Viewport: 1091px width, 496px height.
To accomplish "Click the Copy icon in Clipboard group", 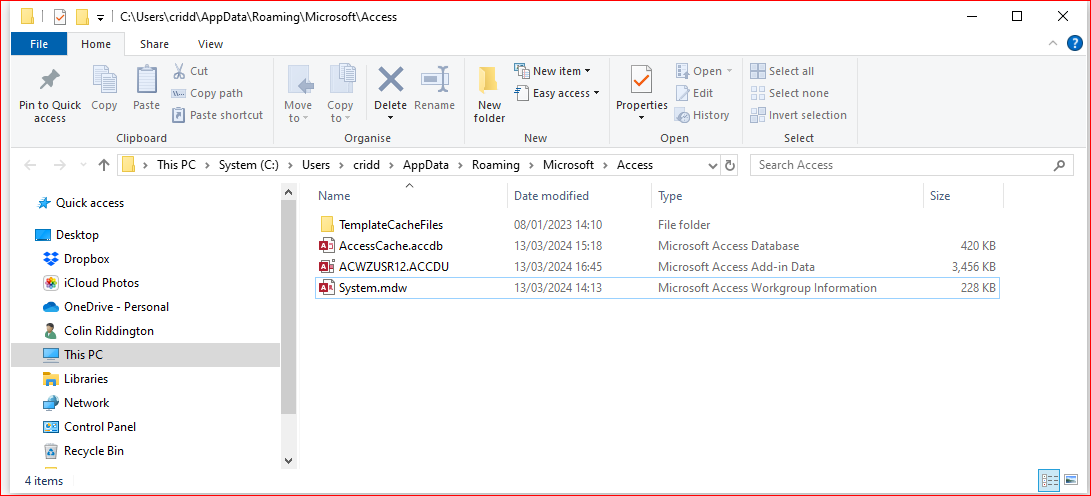I will [104, 80].
